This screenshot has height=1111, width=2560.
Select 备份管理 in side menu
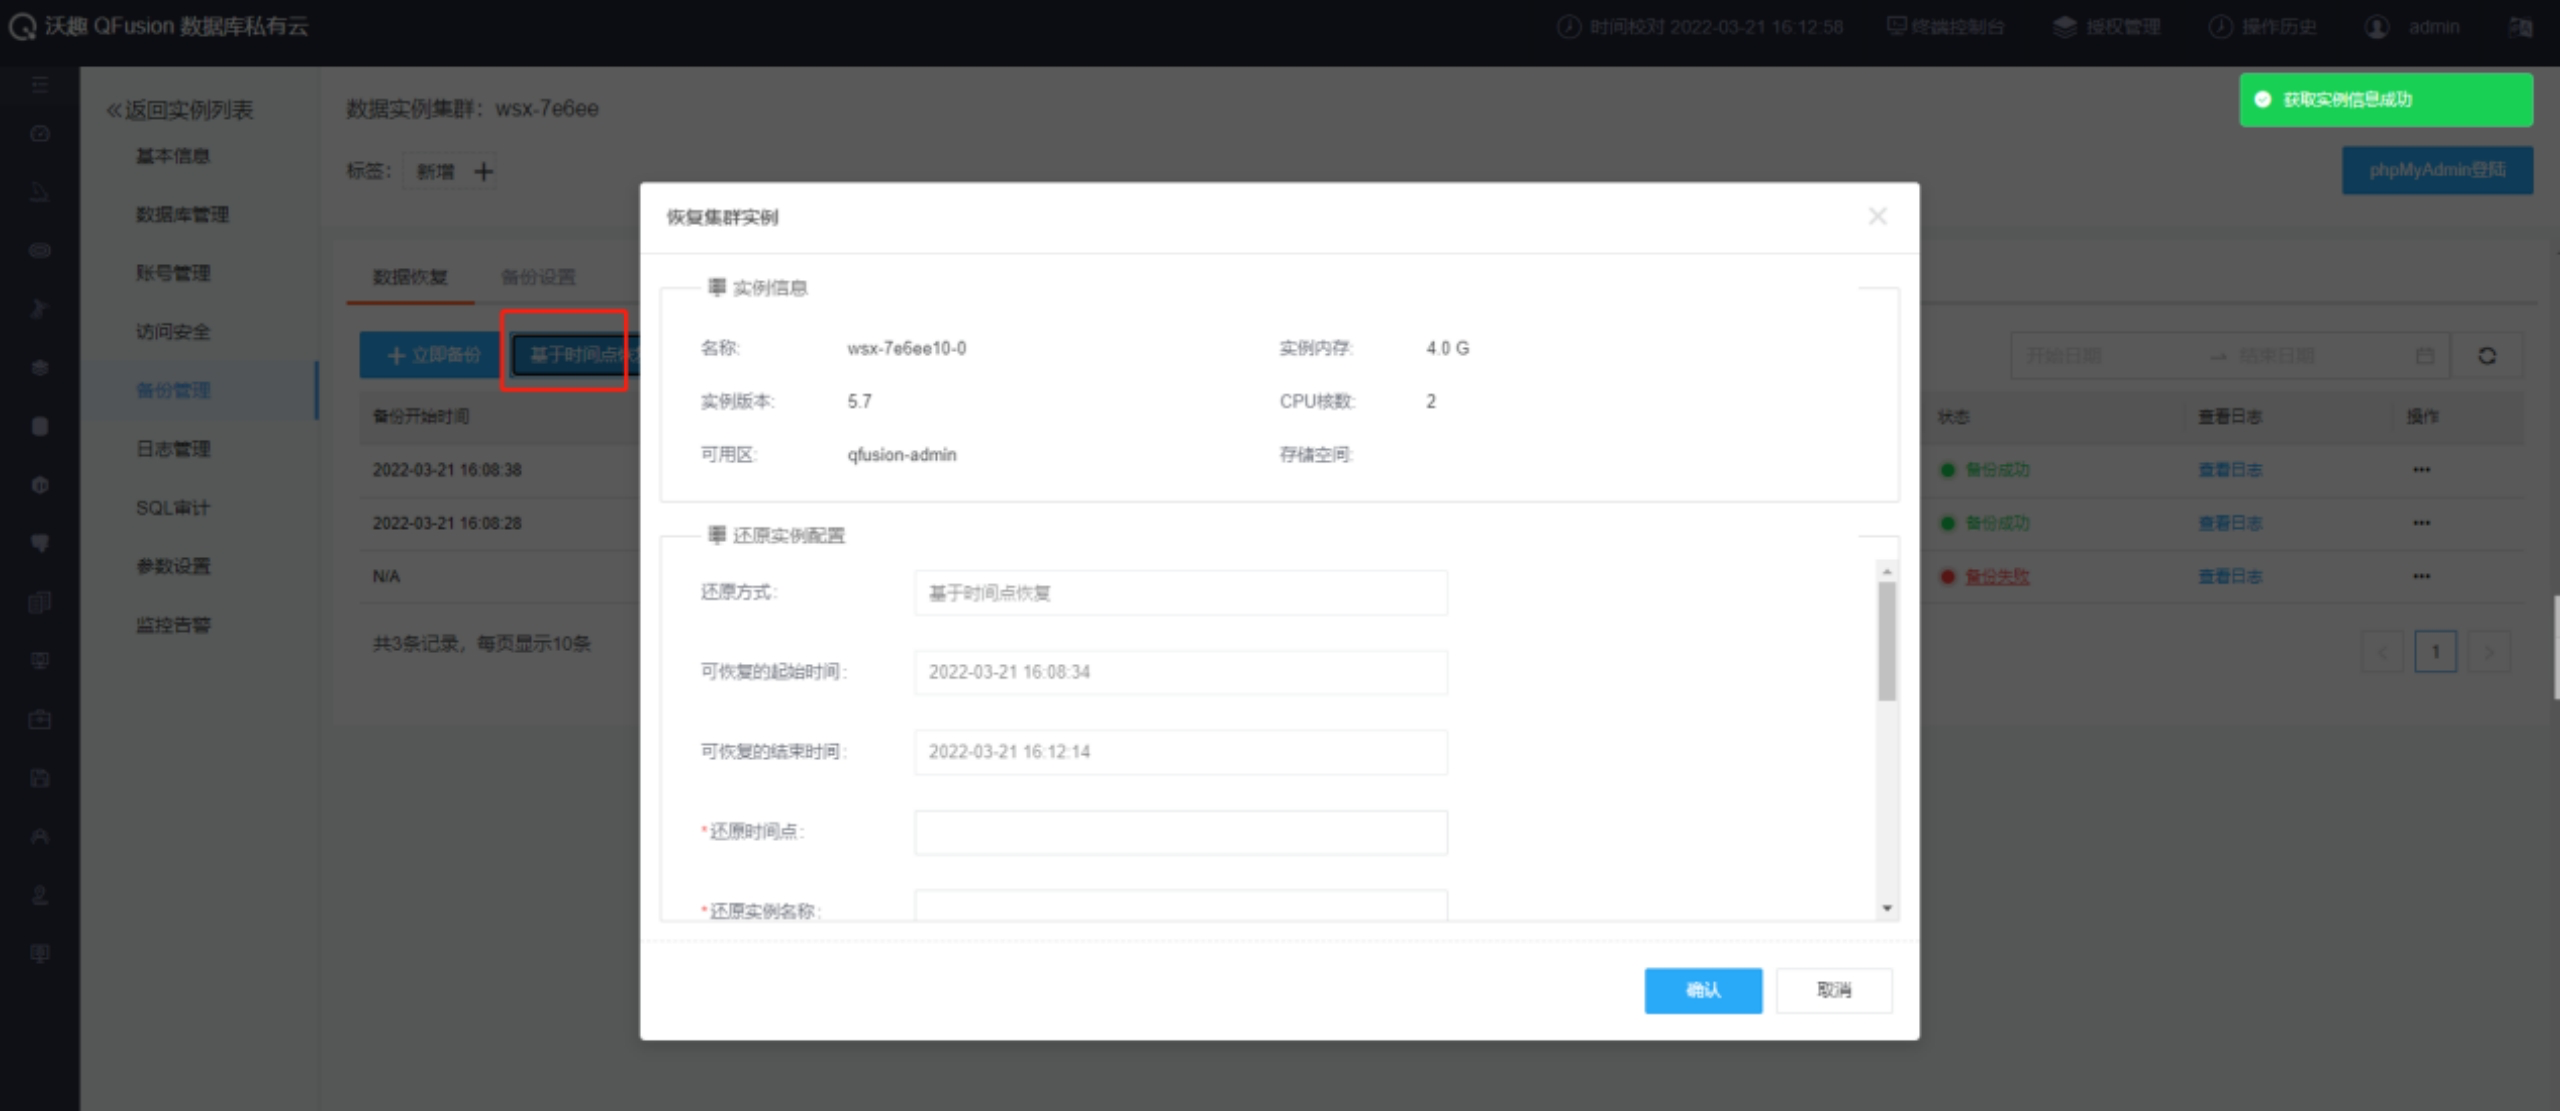[173, 390]
